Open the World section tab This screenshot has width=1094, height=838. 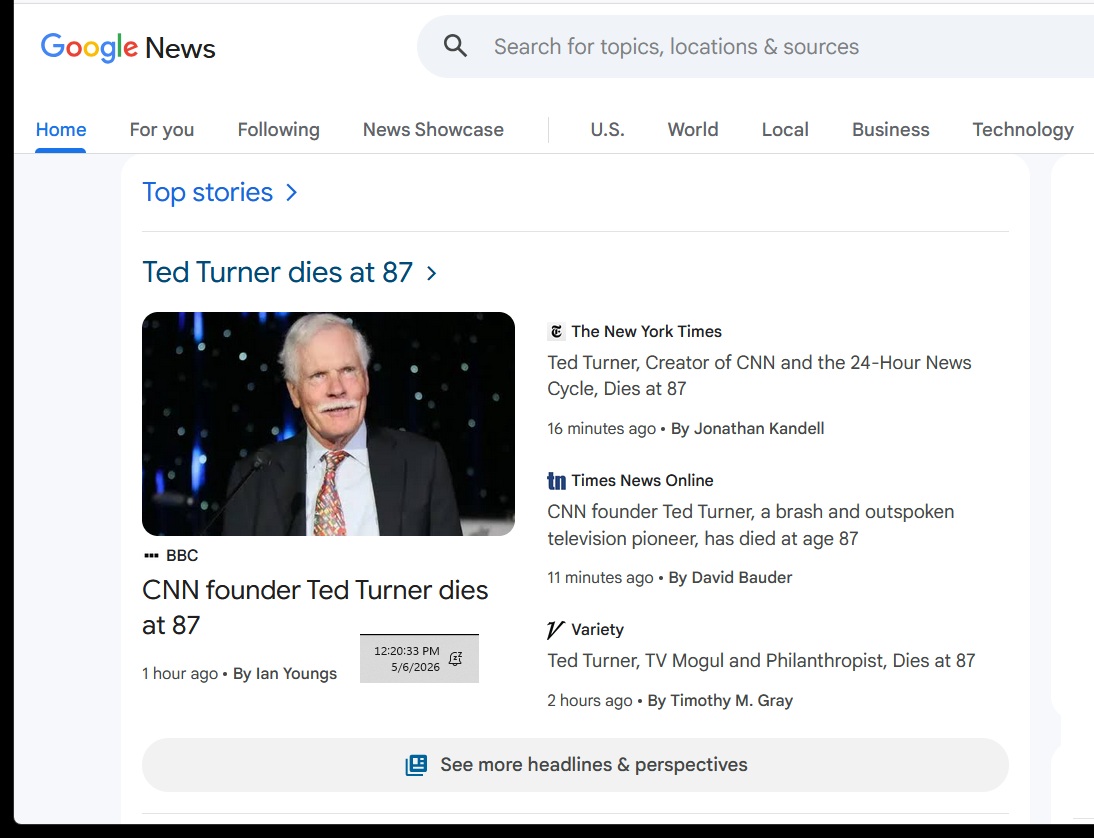[693, 130]
